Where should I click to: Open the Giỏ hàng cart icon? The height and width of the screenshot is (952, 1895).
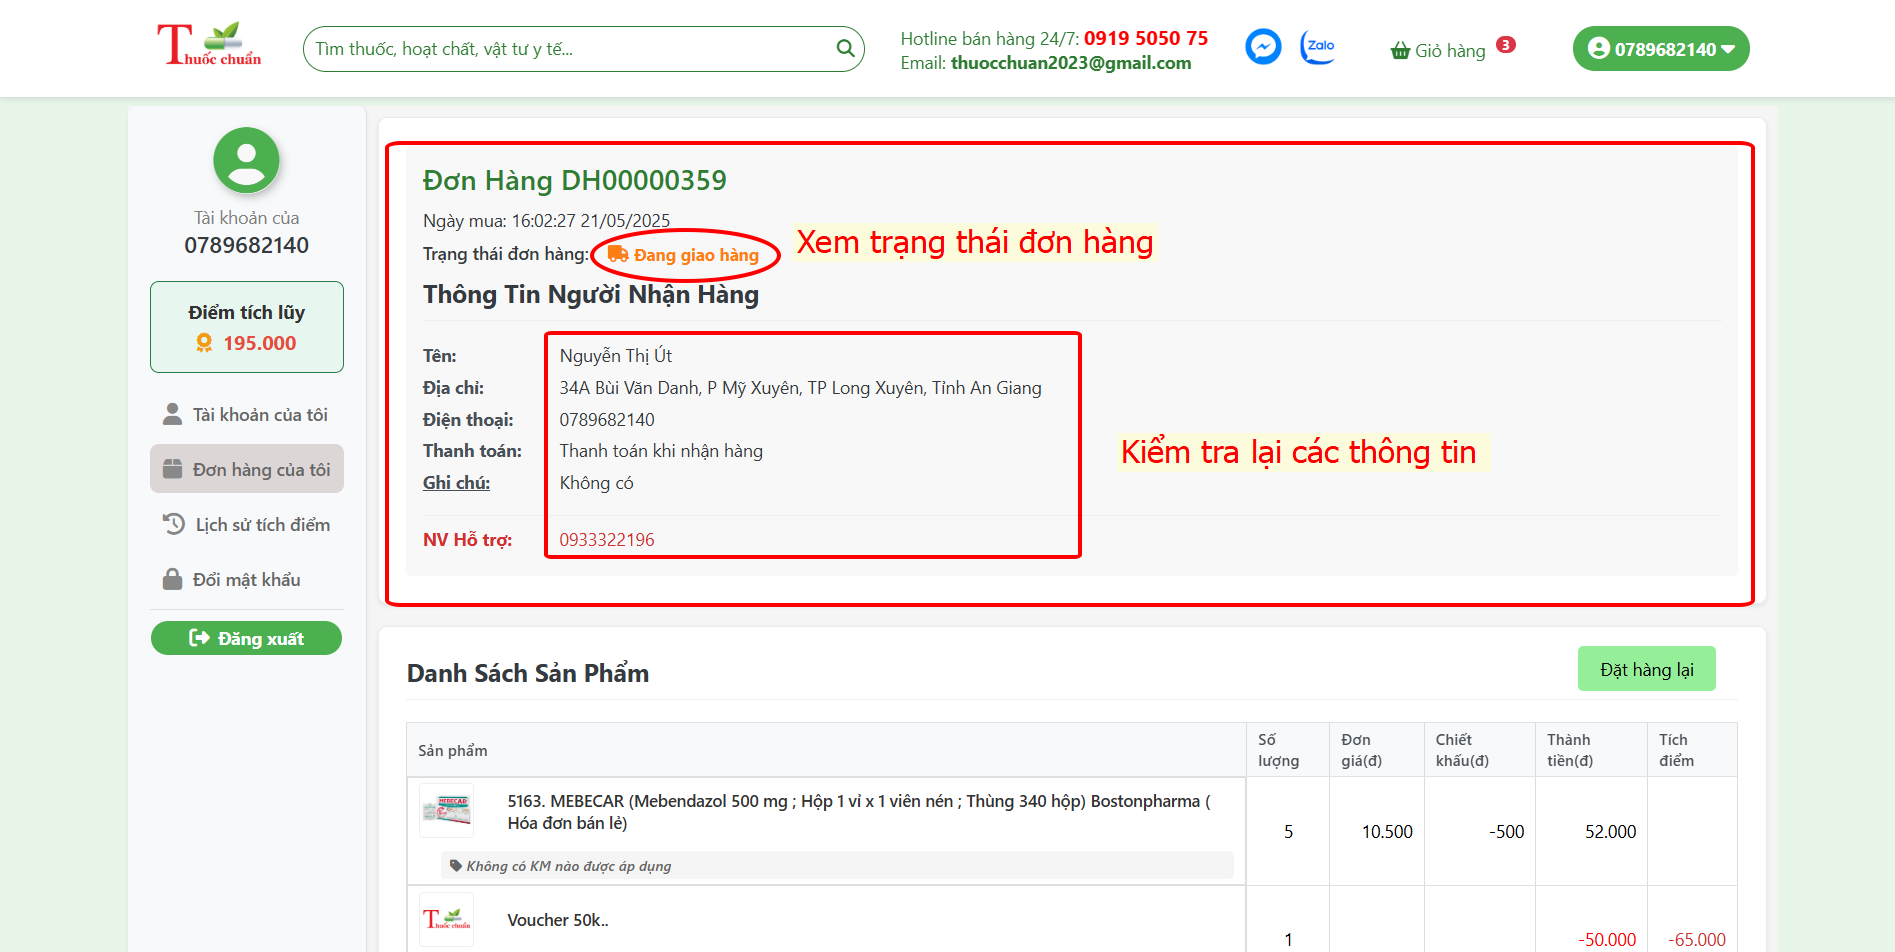tap(1398, 51)
